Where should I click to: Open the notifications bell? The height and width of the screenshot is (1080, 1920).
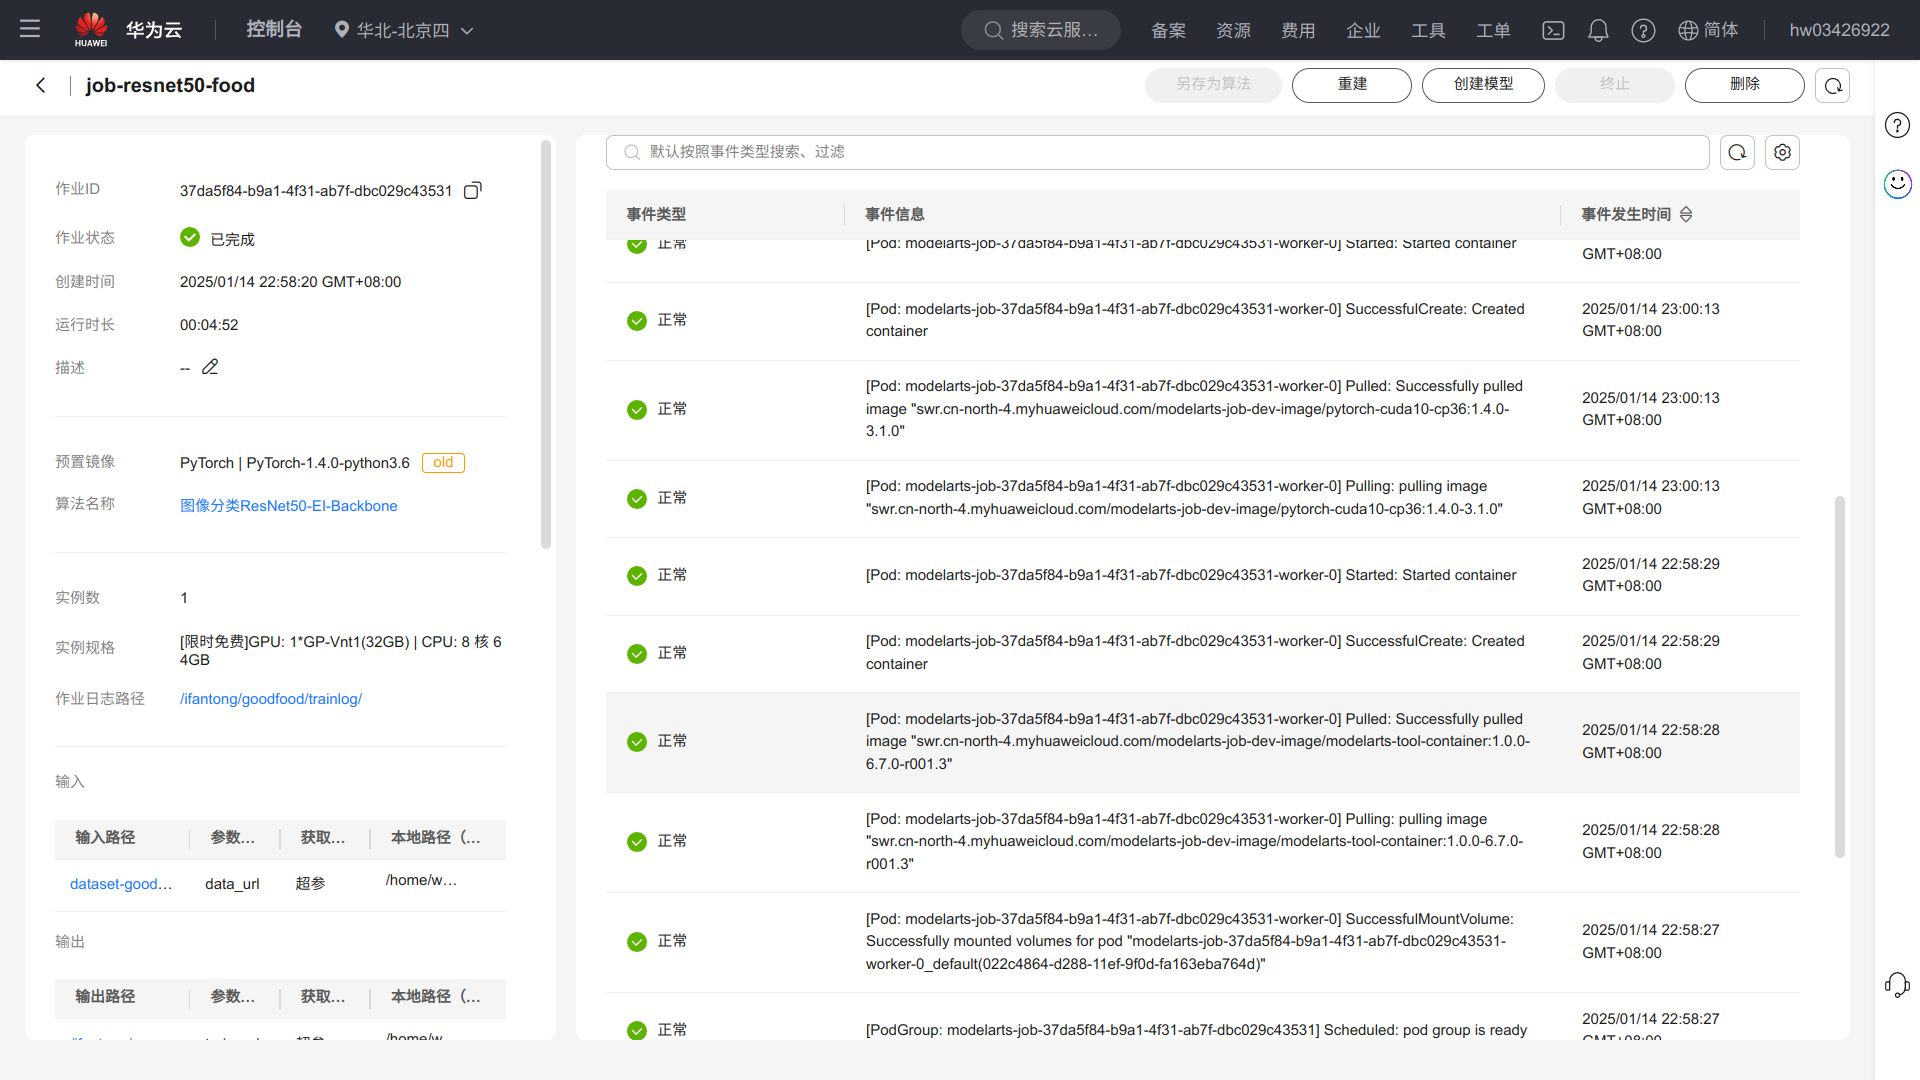click(x=1598, y=30)
